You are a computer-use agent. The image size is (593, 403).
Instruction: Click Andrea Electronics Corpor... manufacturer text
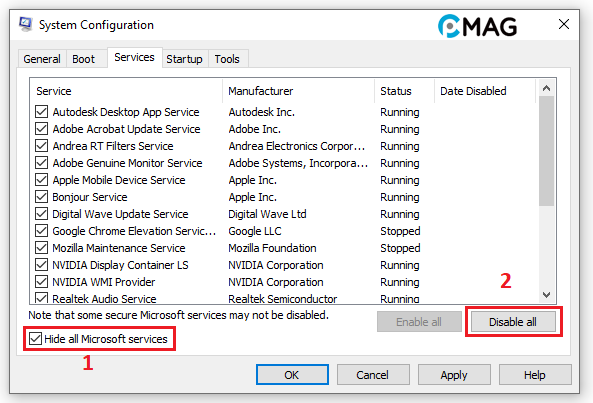coord(296,146)
